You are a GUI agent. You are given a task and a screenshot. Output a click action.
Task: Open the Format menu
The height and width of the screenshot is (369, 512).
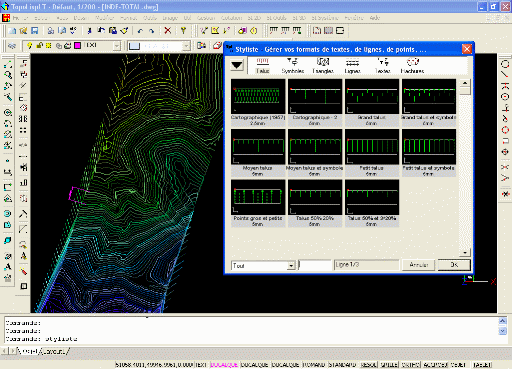click(x=128, y=18)
